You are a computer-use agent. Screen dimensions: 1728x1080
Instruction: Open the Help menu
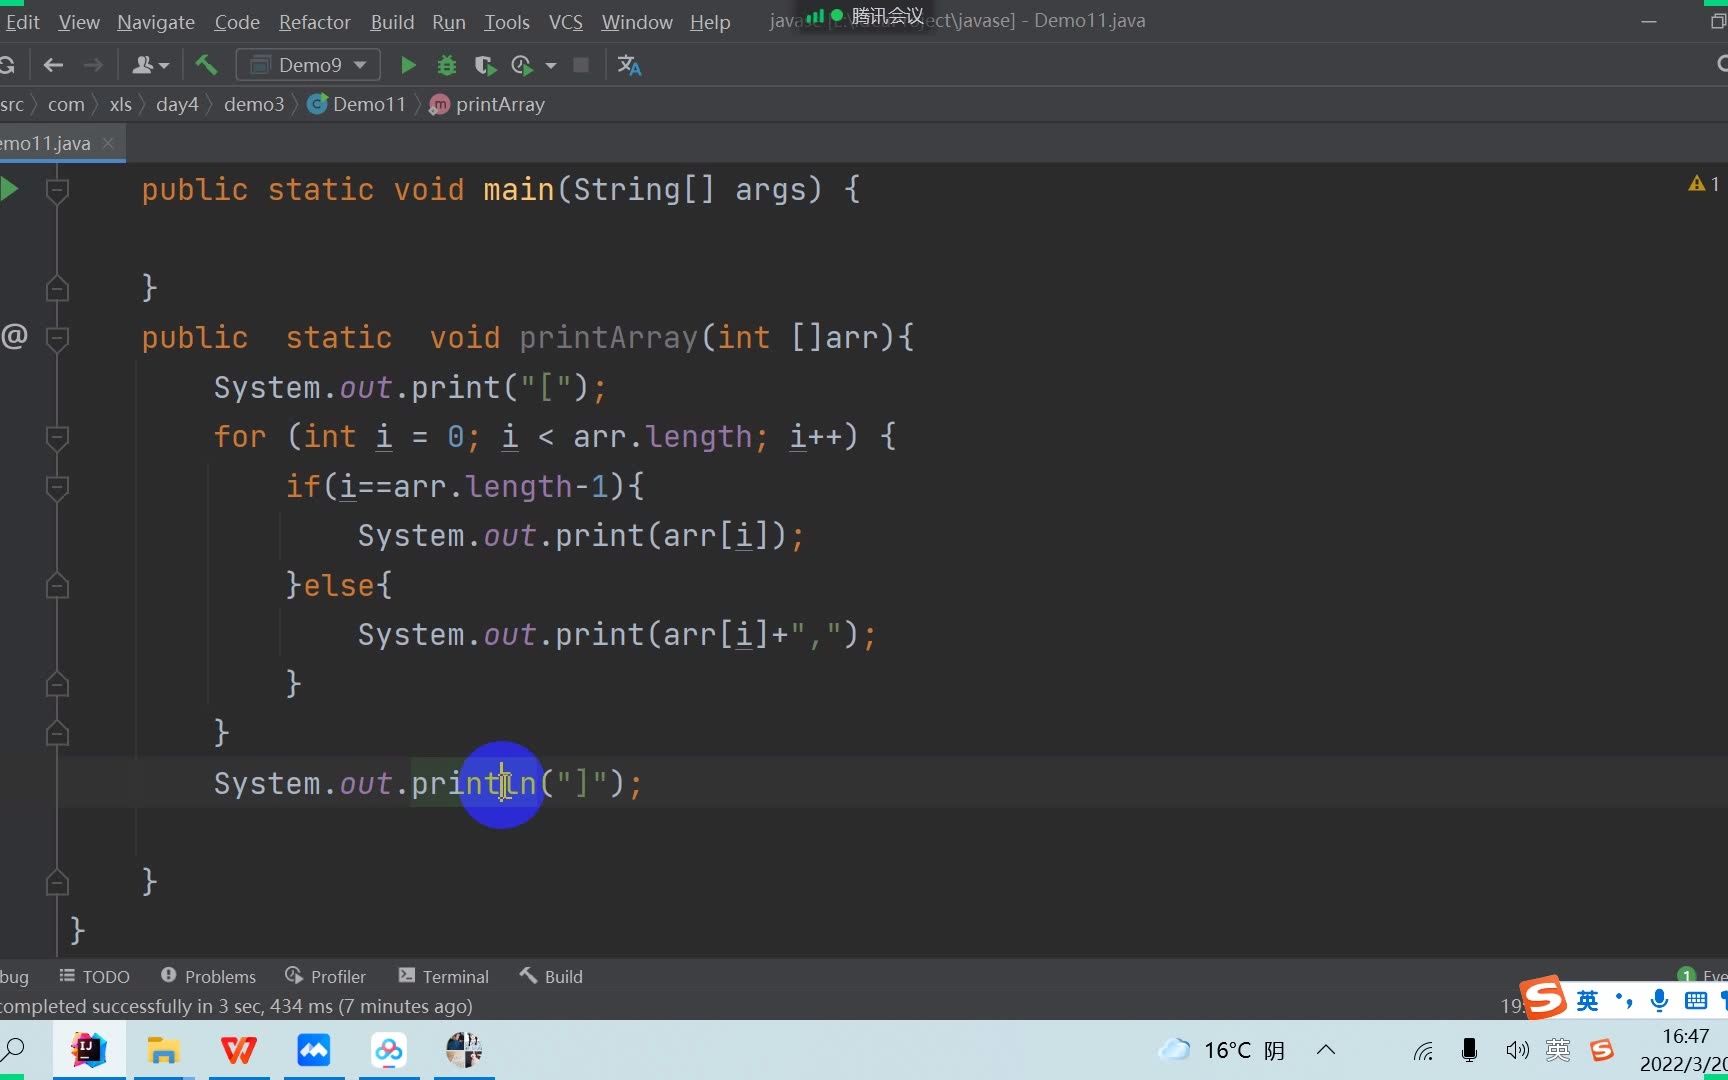click(x=710, y=22)
